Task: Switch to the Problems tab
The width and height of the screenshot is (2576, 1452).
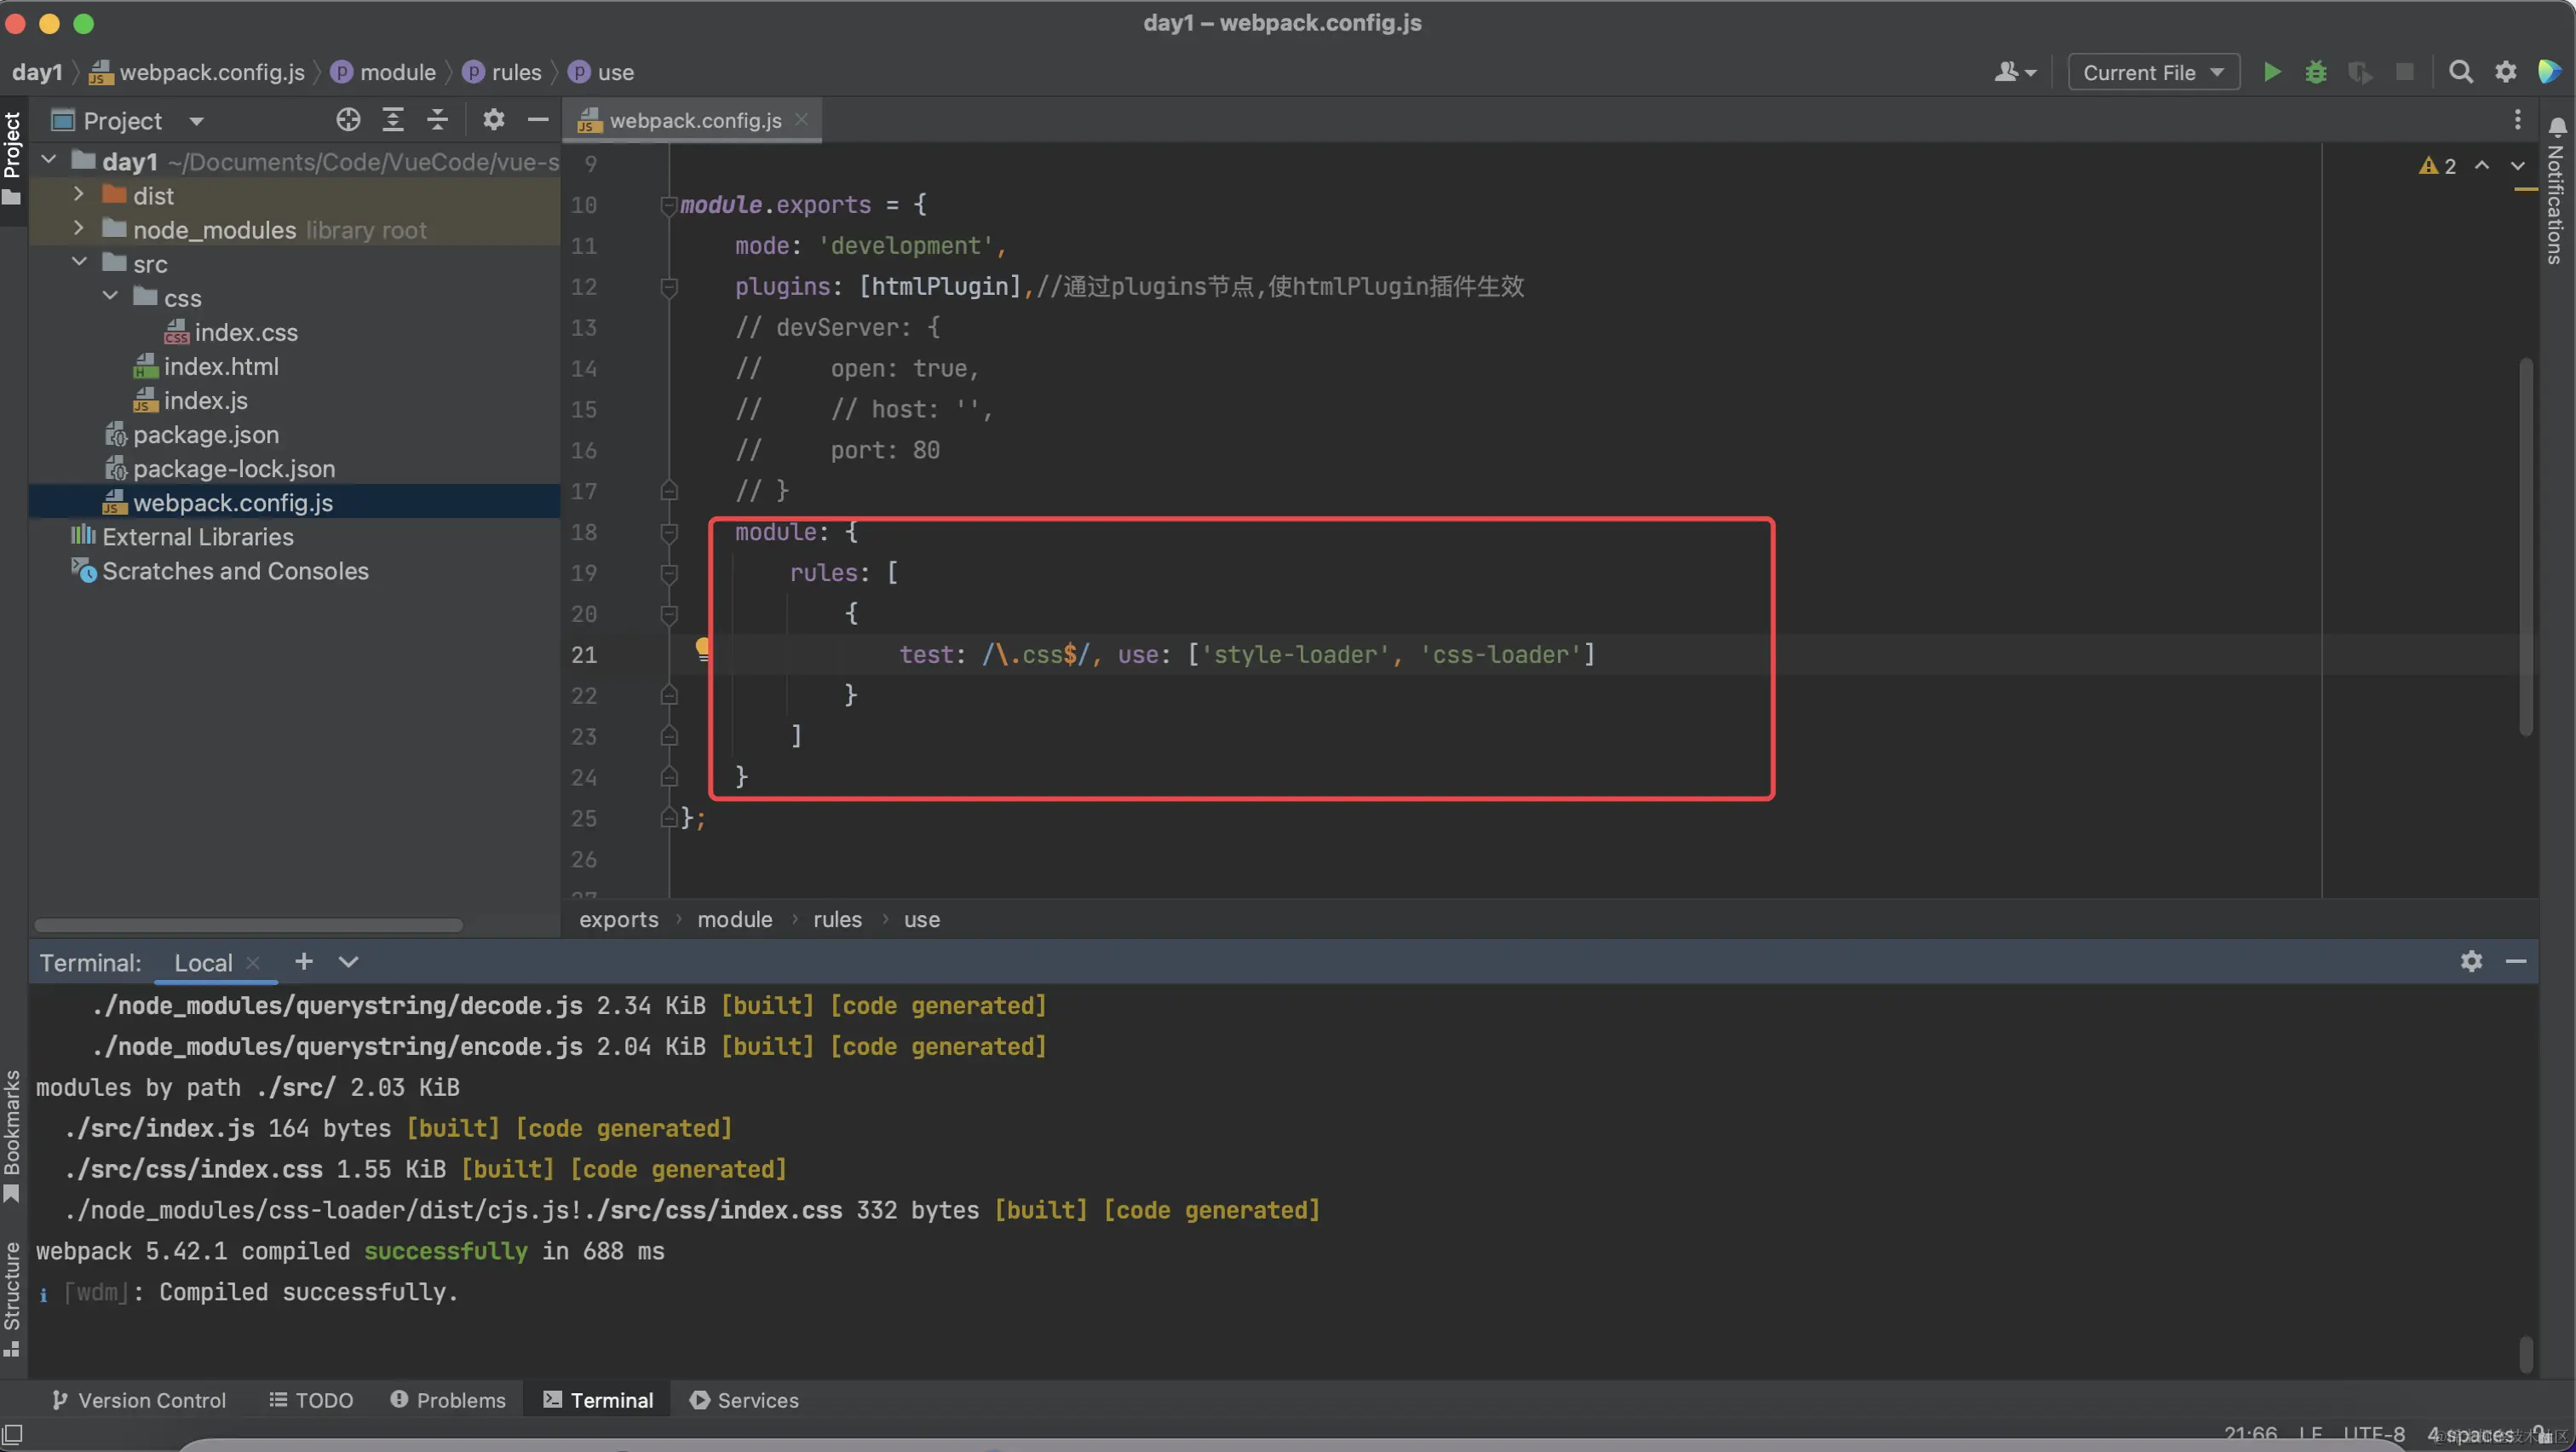Action: (448, 1400)
